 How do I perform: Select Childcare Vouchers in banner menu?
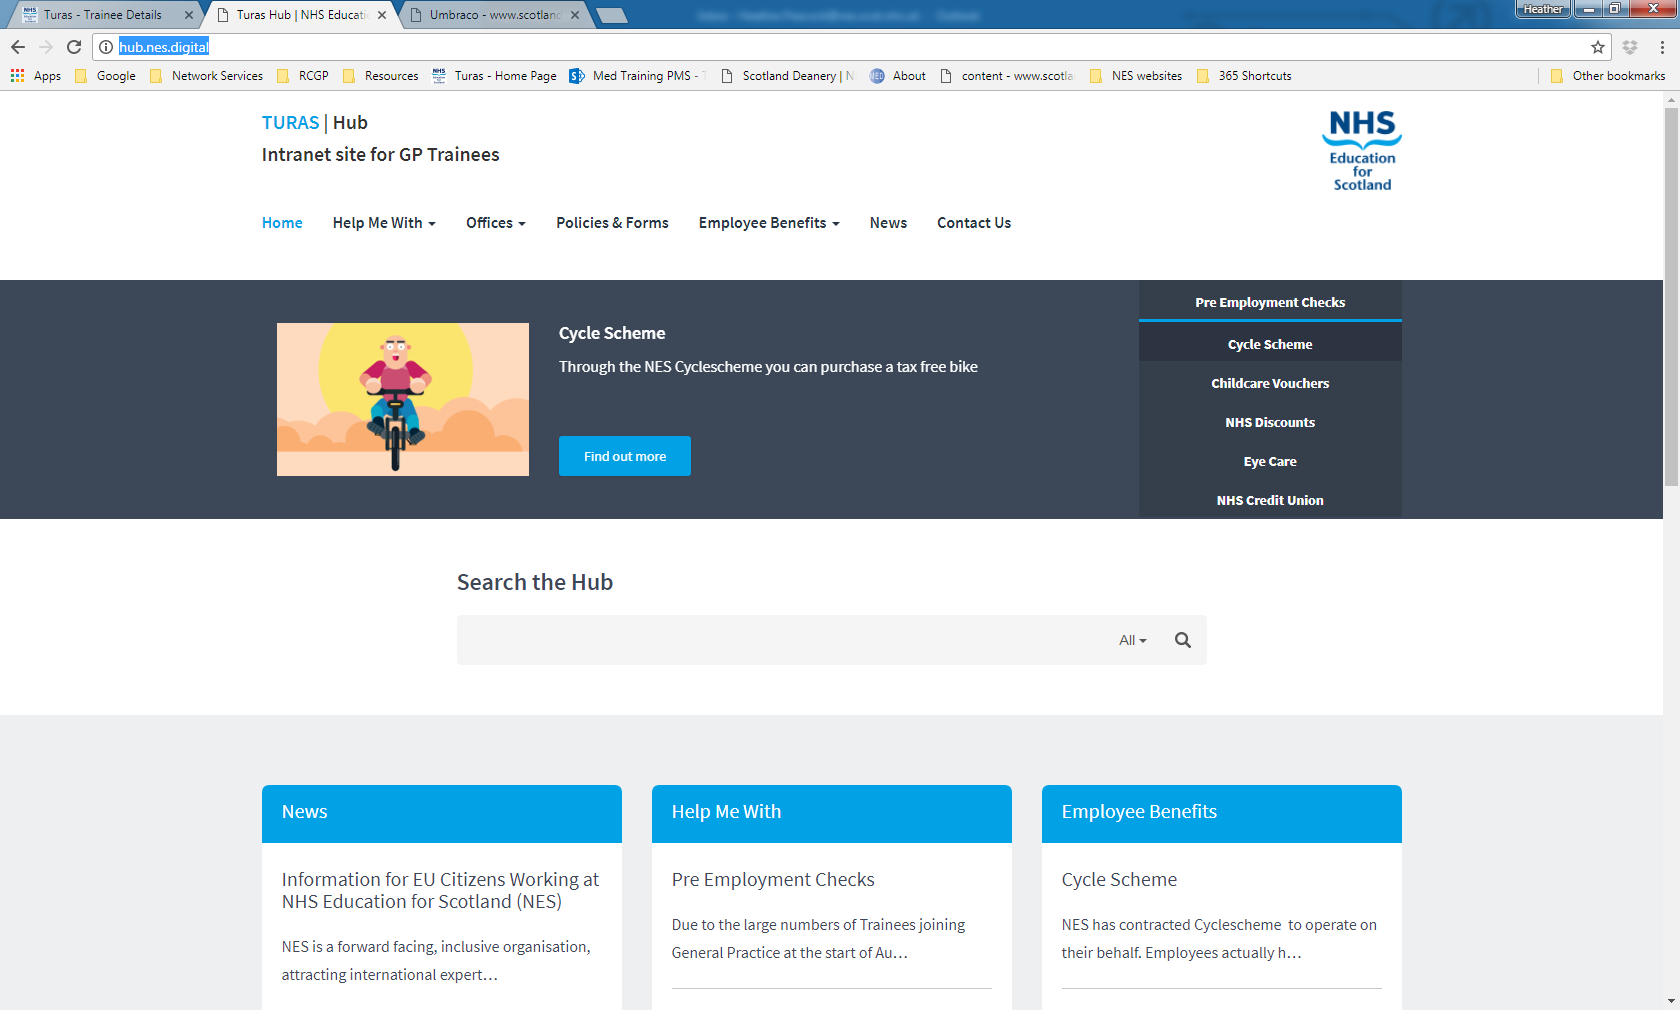1270,383
